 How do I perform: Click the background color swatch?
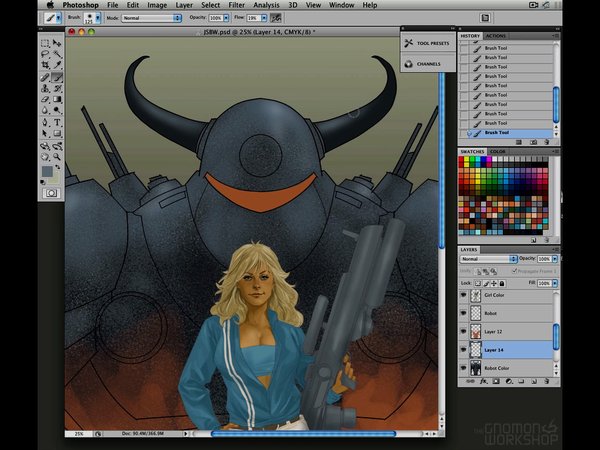click(x=56, y=179)
